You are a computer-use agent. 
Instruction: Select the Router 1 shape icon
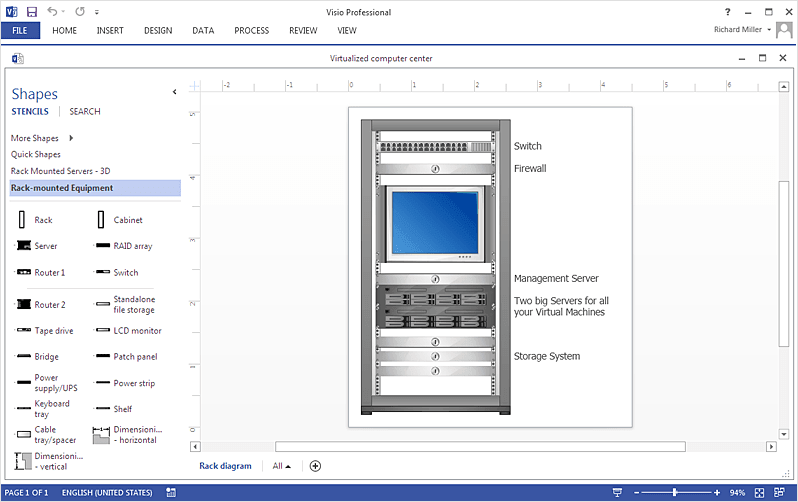(x=23, y=272)
